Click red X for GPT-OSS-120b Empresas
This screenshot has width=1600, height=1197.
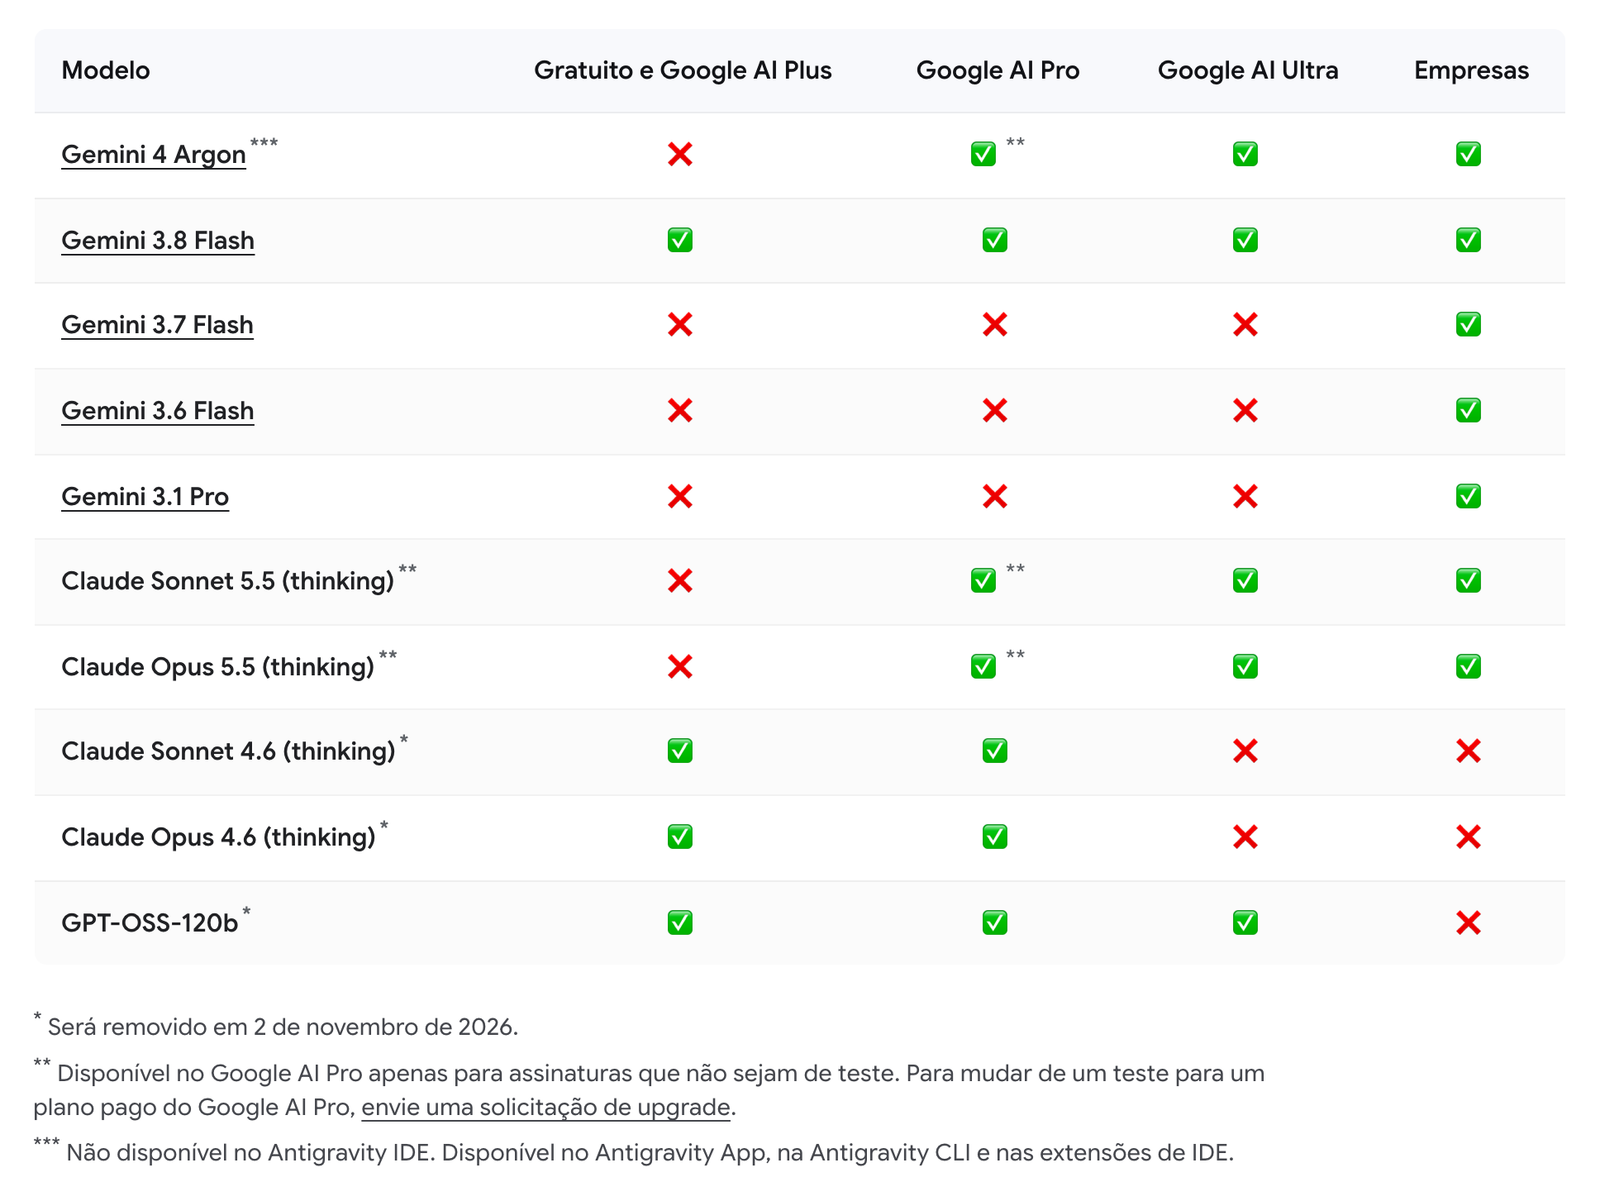1468,922
